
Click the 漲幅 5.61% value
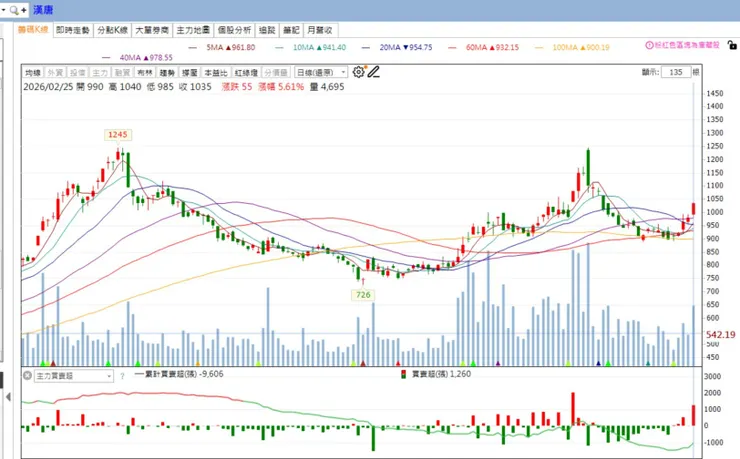coord(281,87)
